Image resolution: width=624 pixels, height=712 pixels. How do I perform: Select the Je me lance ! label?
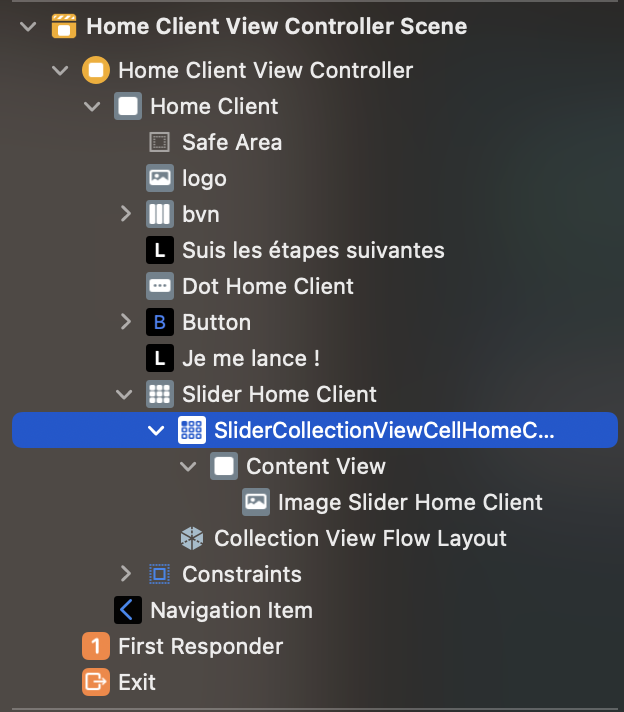tap(251, 358)
